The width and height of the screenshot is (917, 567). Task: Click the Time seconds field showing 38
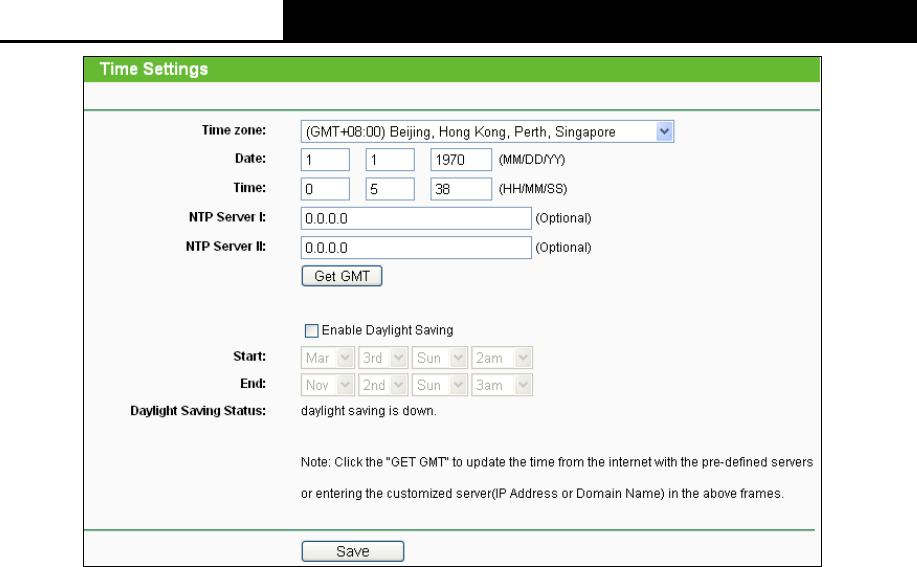coord(461,189)
